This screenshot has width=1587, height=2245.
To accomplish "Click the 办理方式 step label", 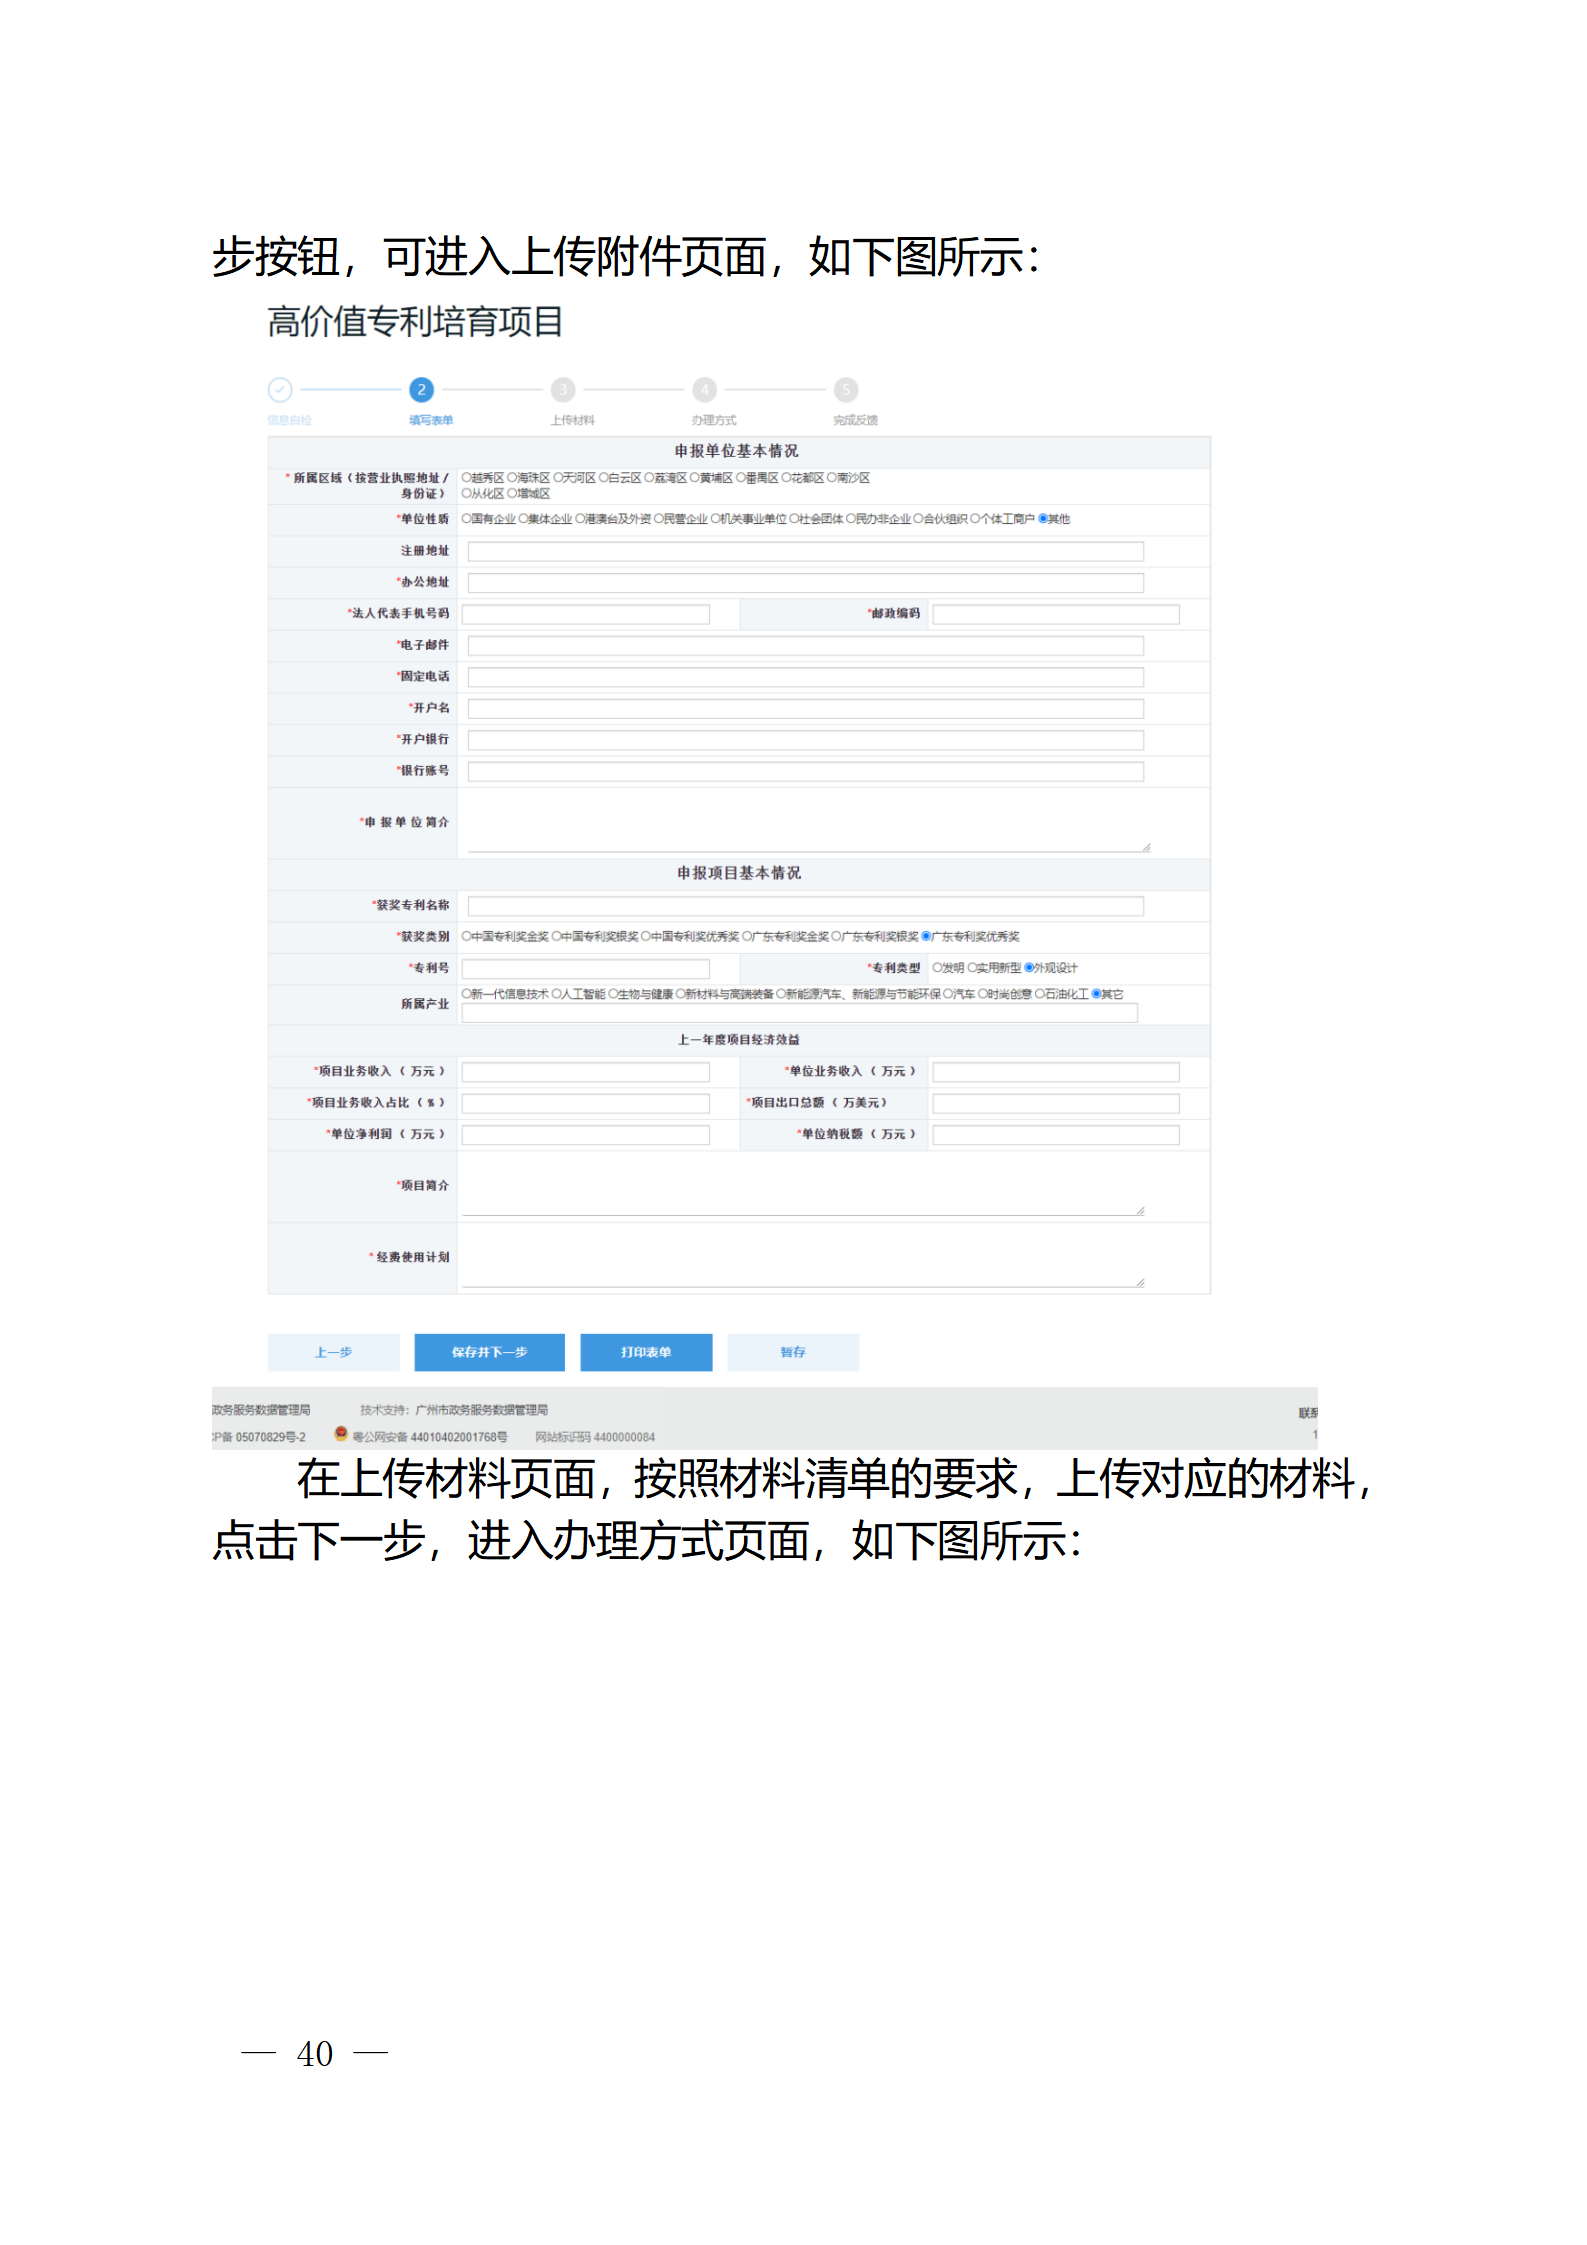I will click(x=714, y=420).
